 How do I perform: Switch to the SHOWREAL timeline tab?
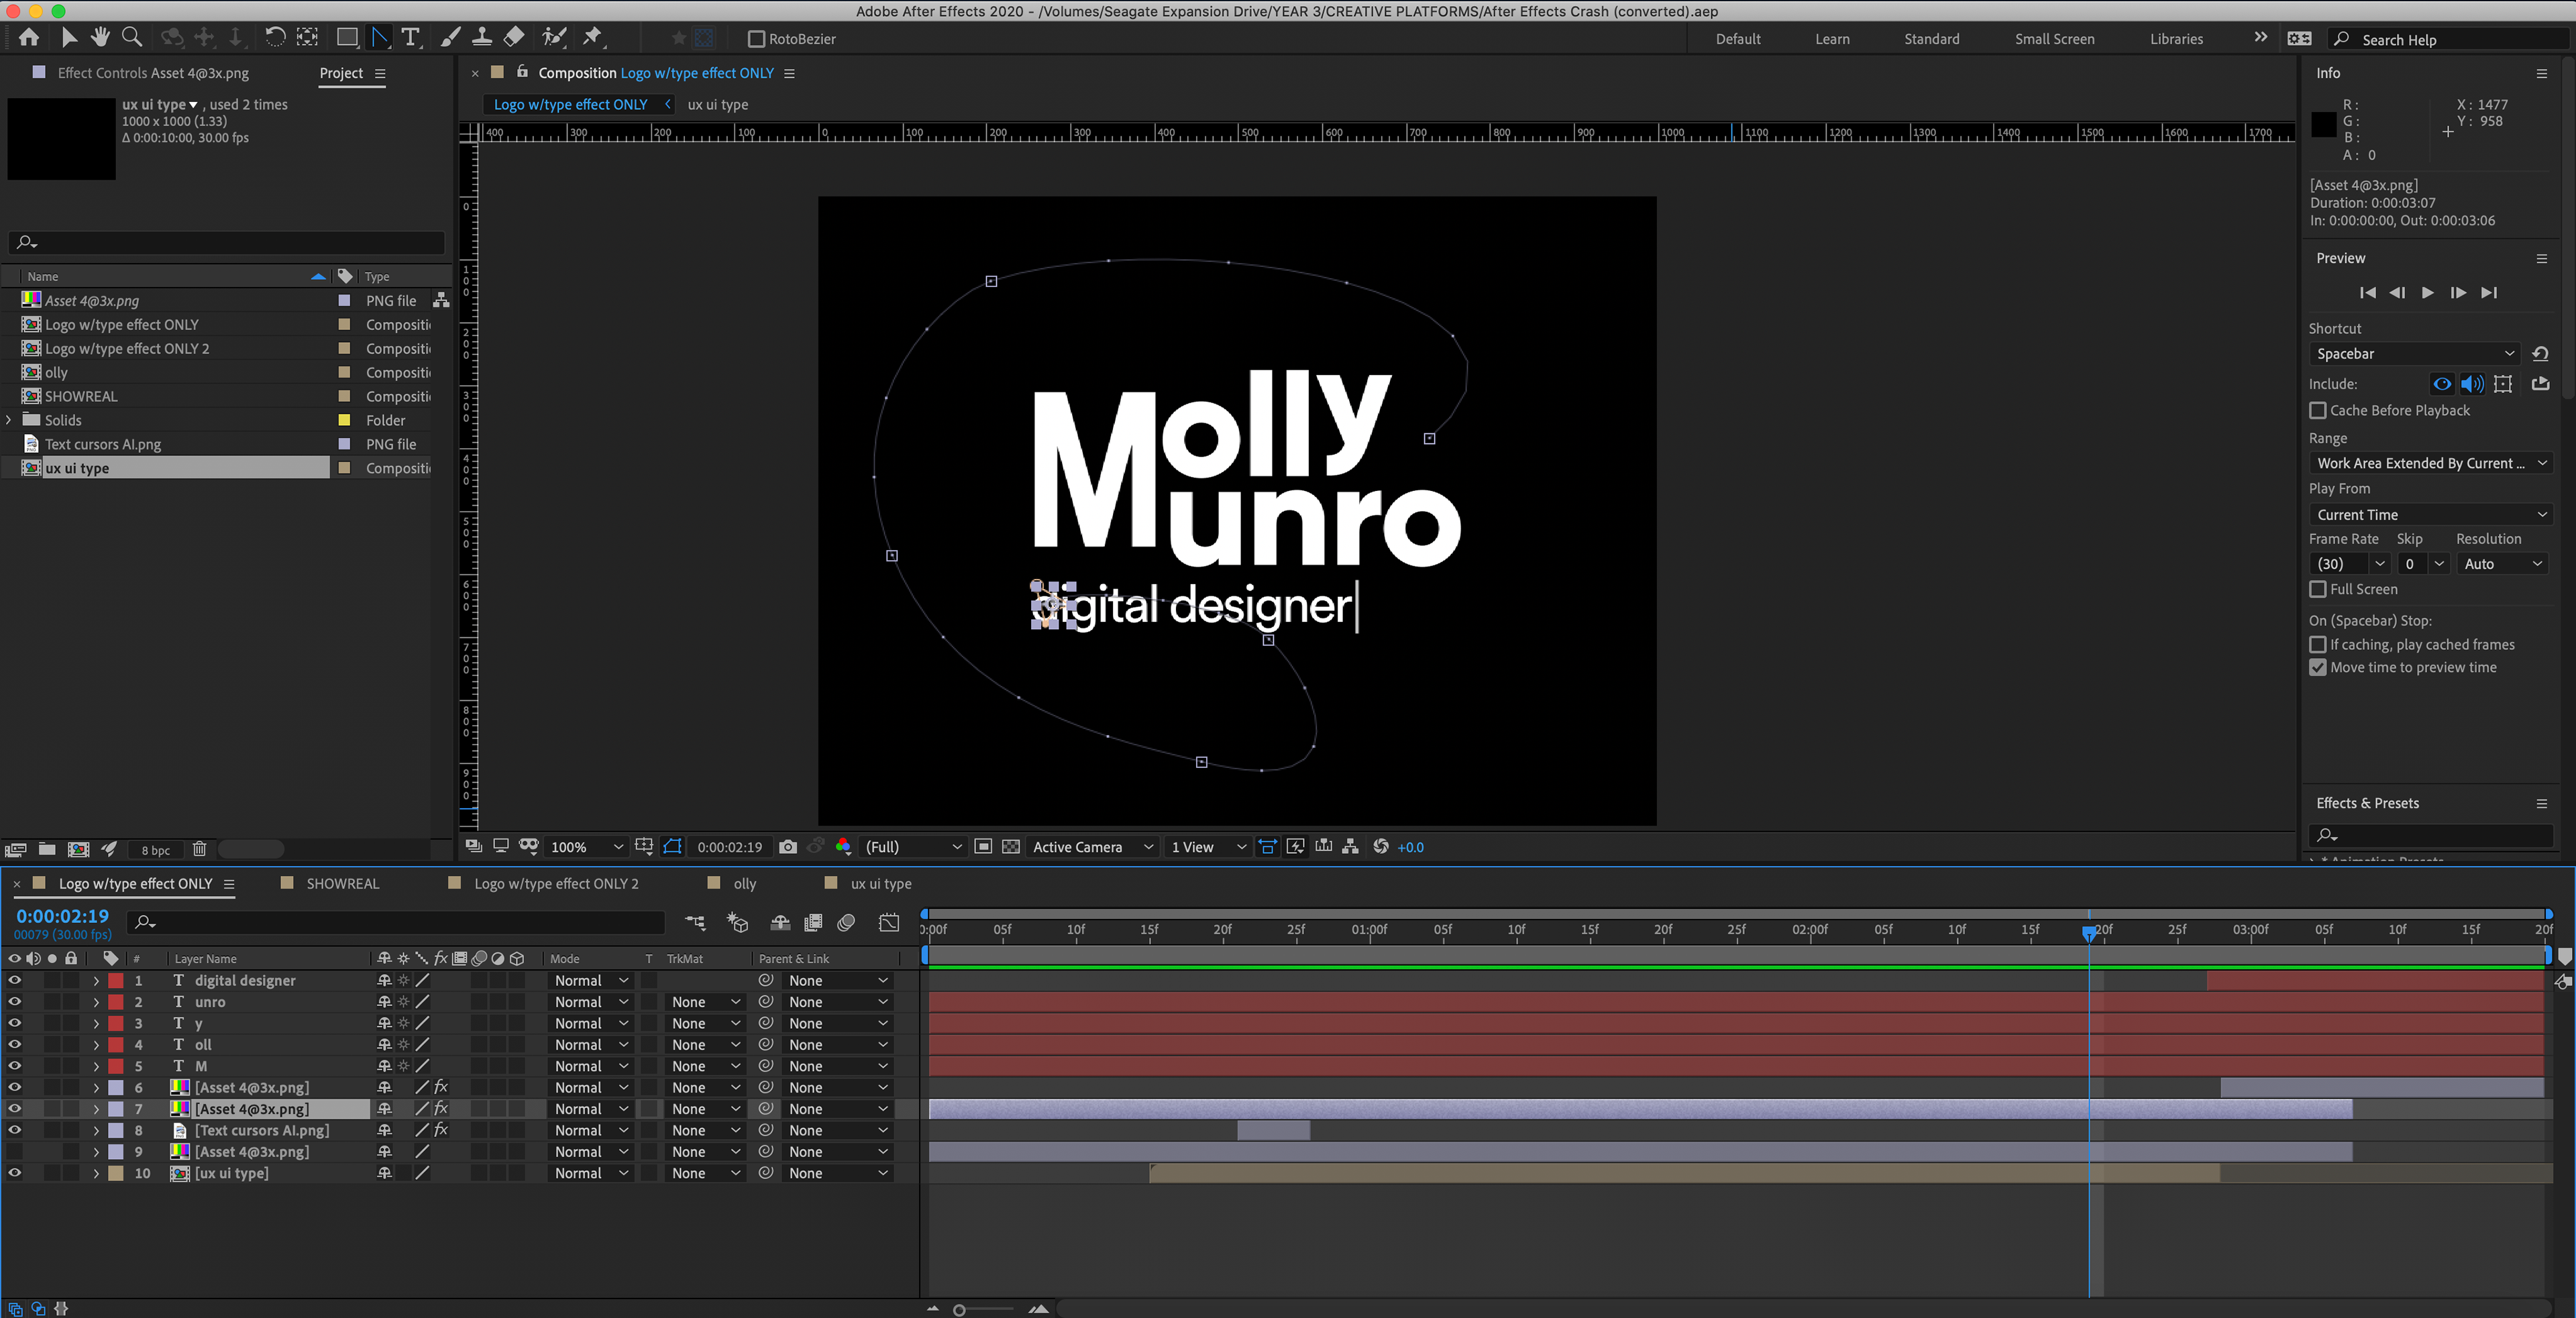tap(342, 884)
